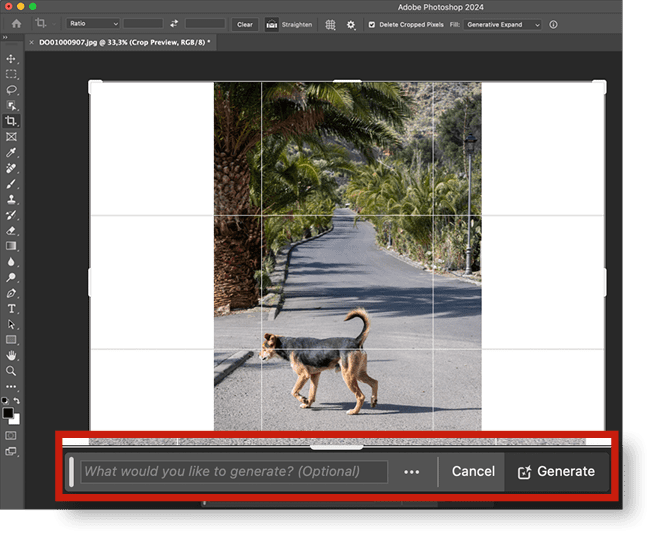The height and width of the screenshot is (536, 652).
Task: Select the Type tool
Action: tap(11, 309)
